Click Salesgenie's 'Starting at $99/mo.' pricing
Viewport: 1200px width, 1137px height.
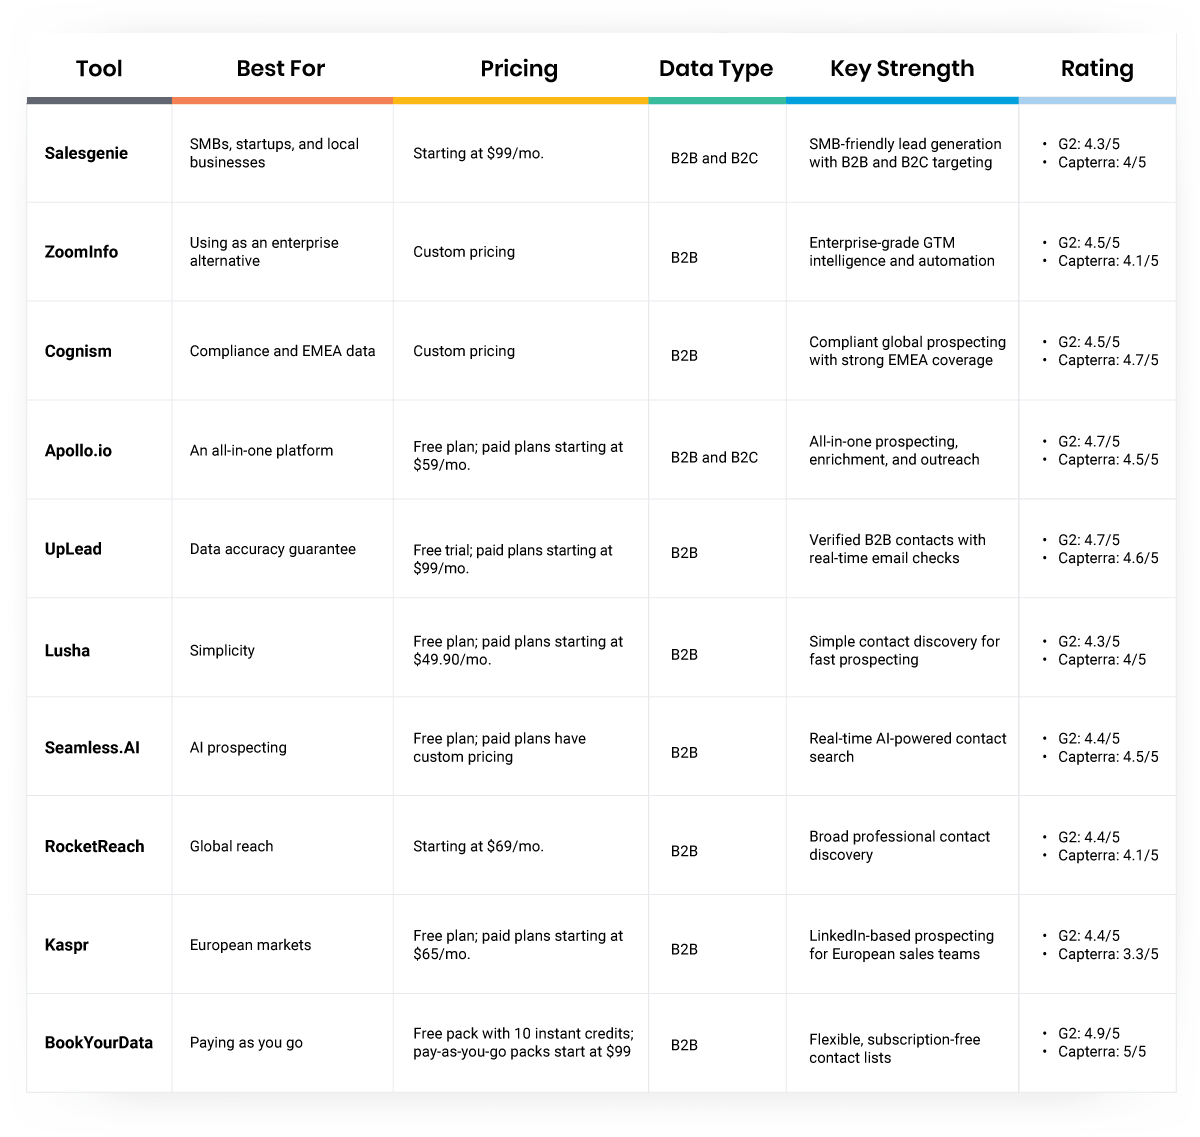(x=478, y=153)
